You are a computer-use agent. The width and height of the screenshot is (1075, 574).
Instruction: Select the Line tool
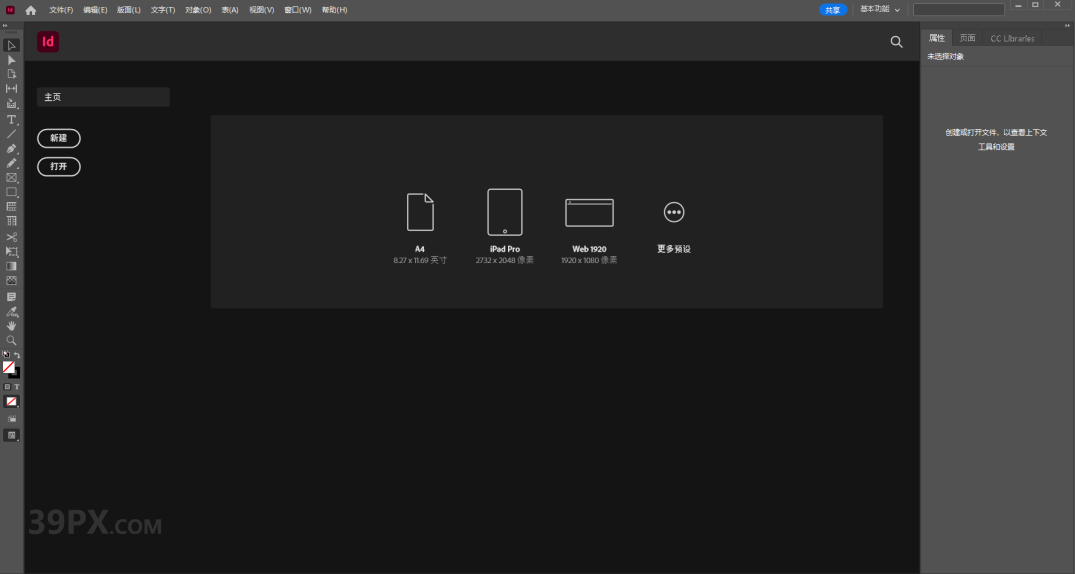tap(11, 134)
